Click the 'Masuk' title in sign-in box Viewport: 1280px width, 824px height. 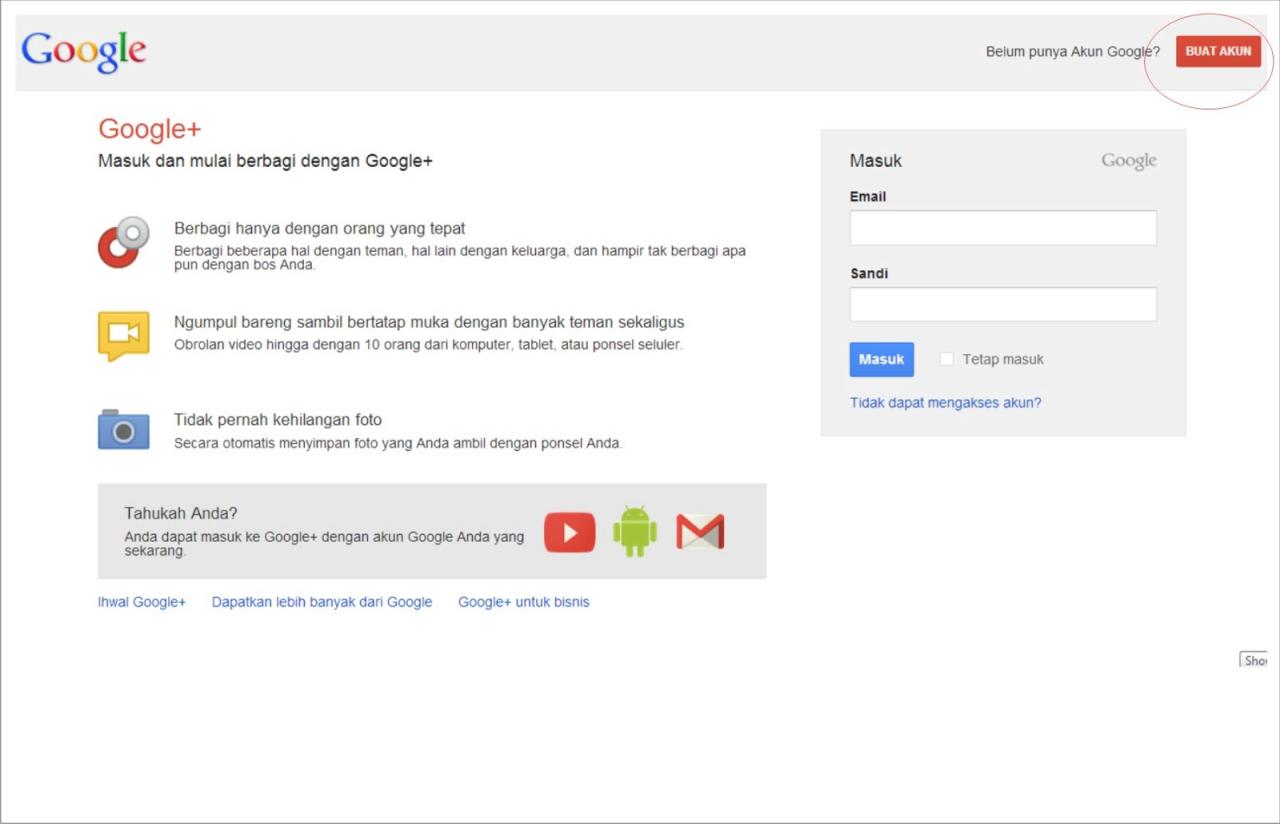pos(876,160)
